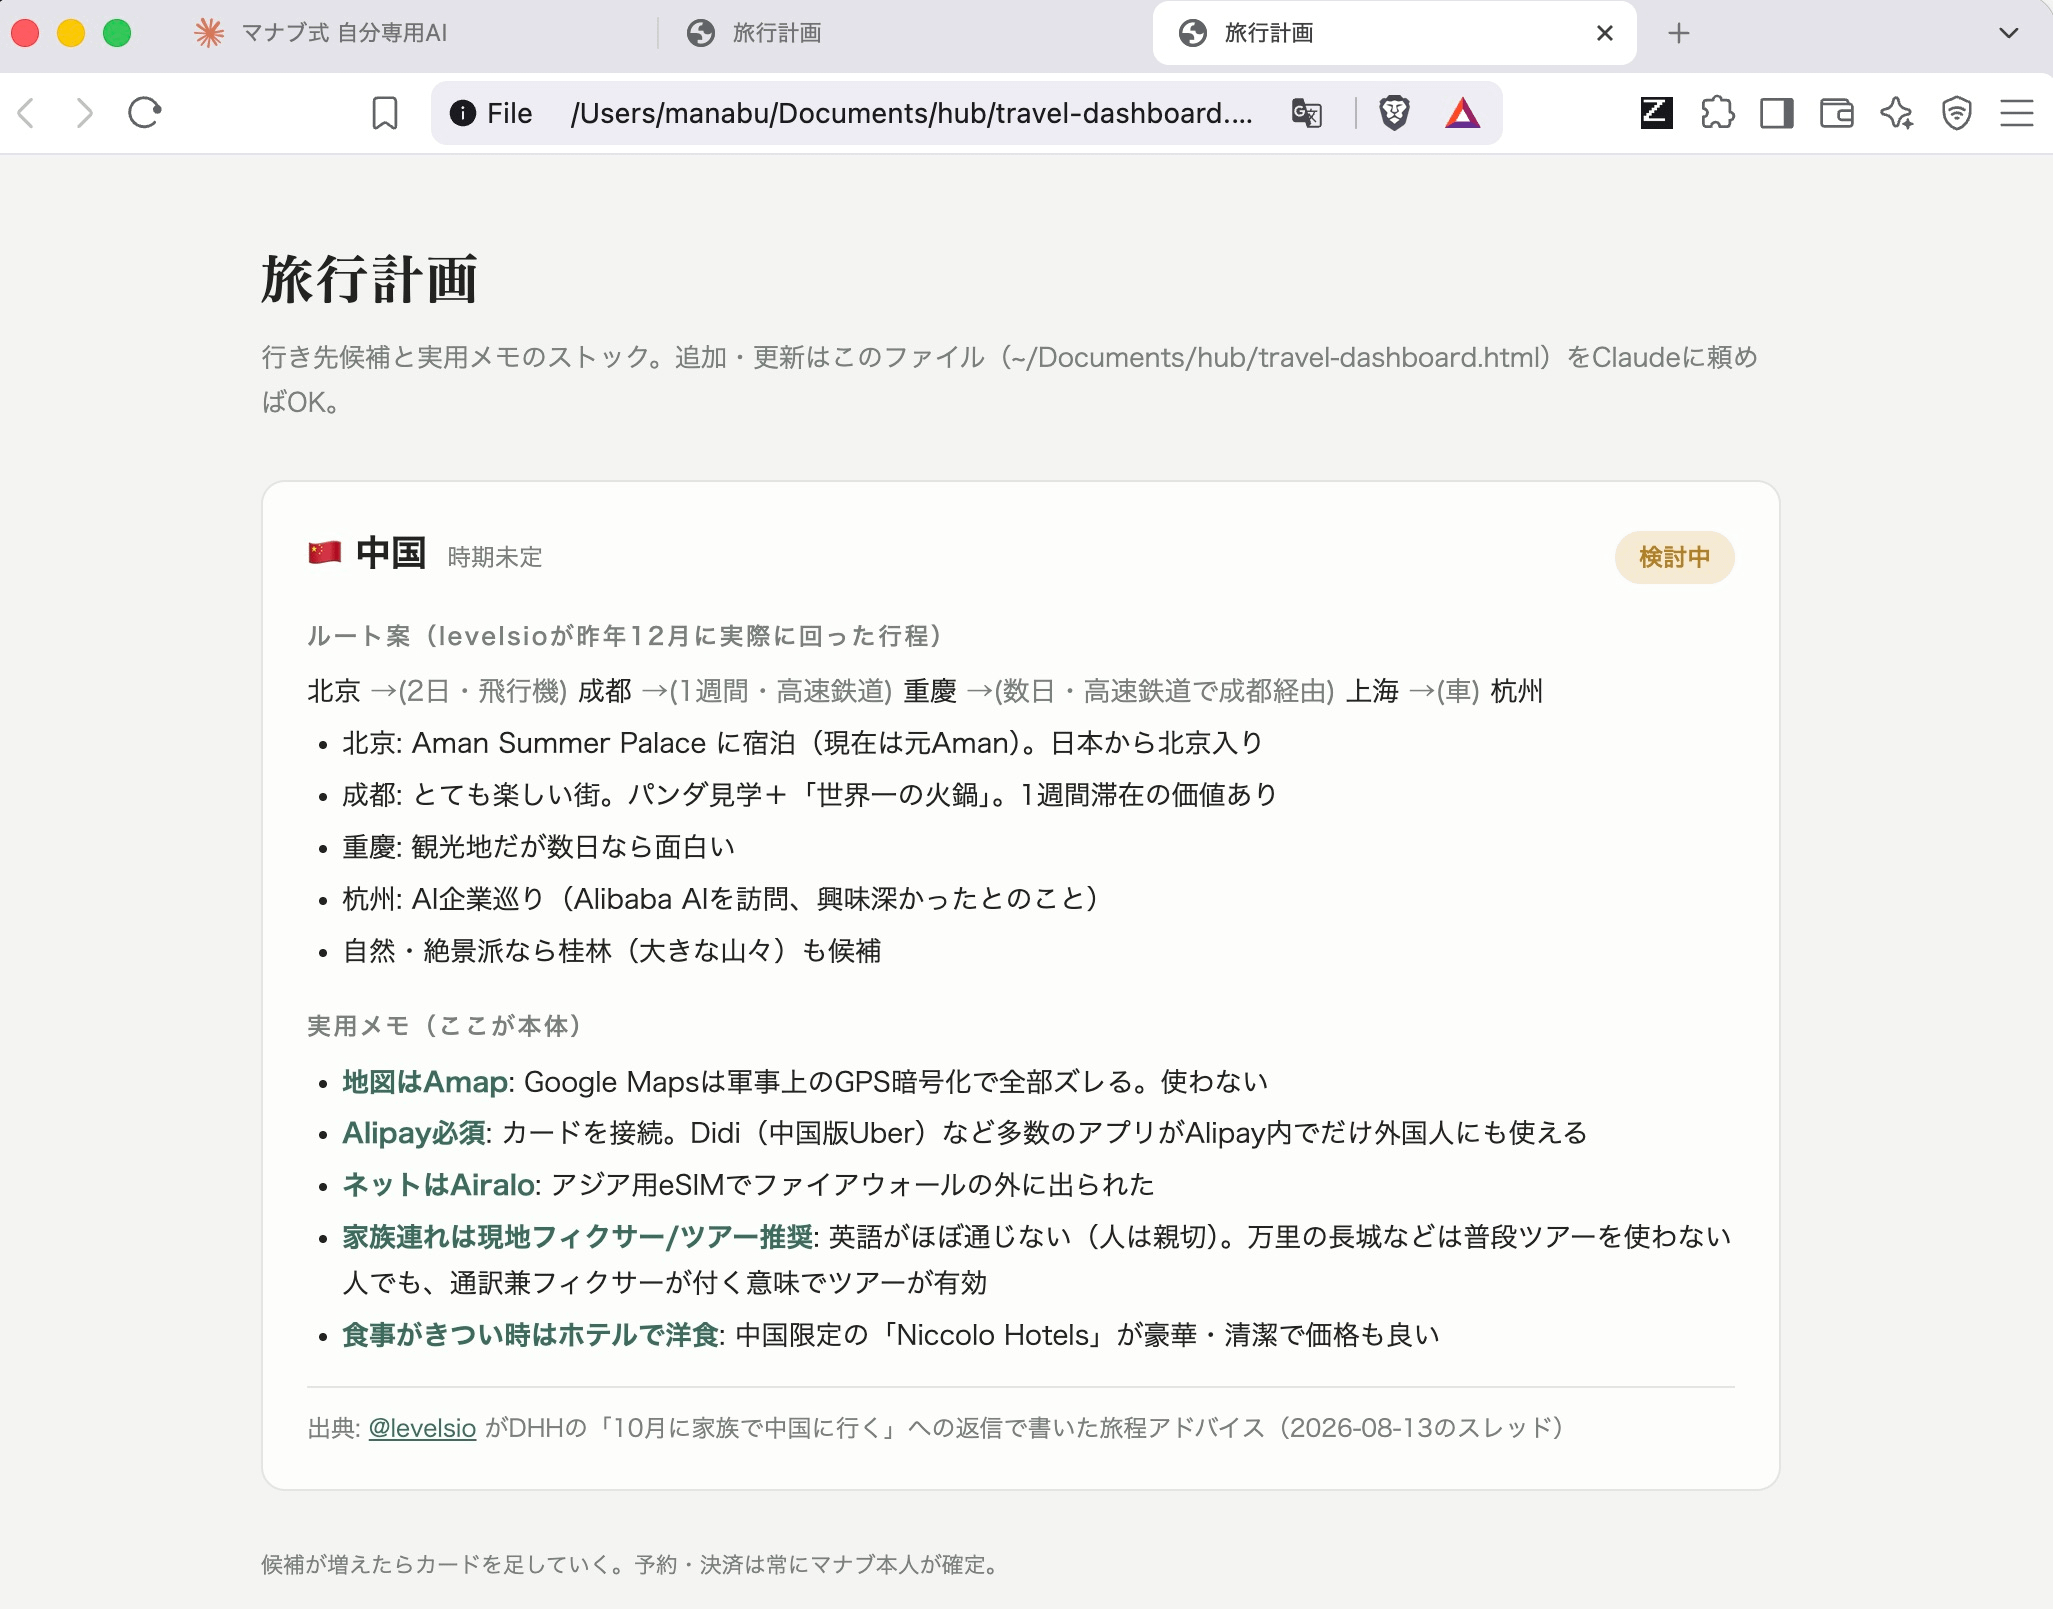Select the active 旅行計画 tab
Screen dimensions: 2053x1609
tap(1394, 33)
